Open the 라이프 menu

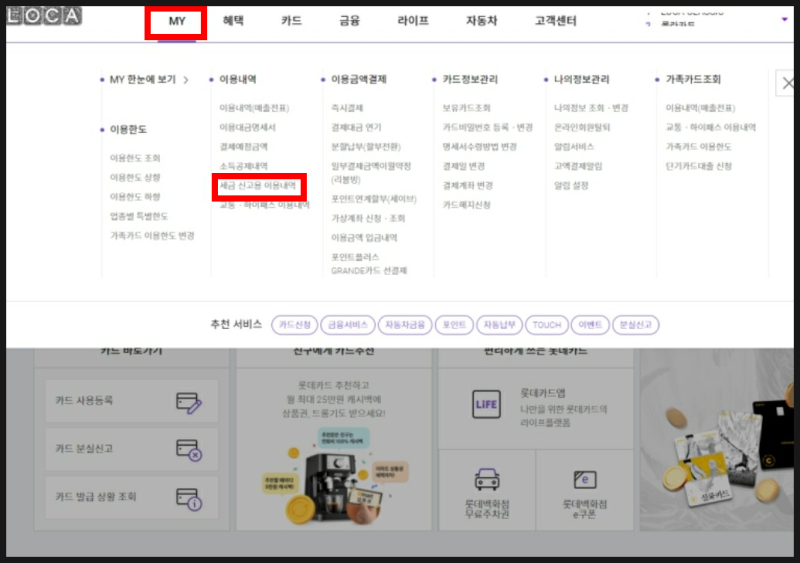point(413,21)
